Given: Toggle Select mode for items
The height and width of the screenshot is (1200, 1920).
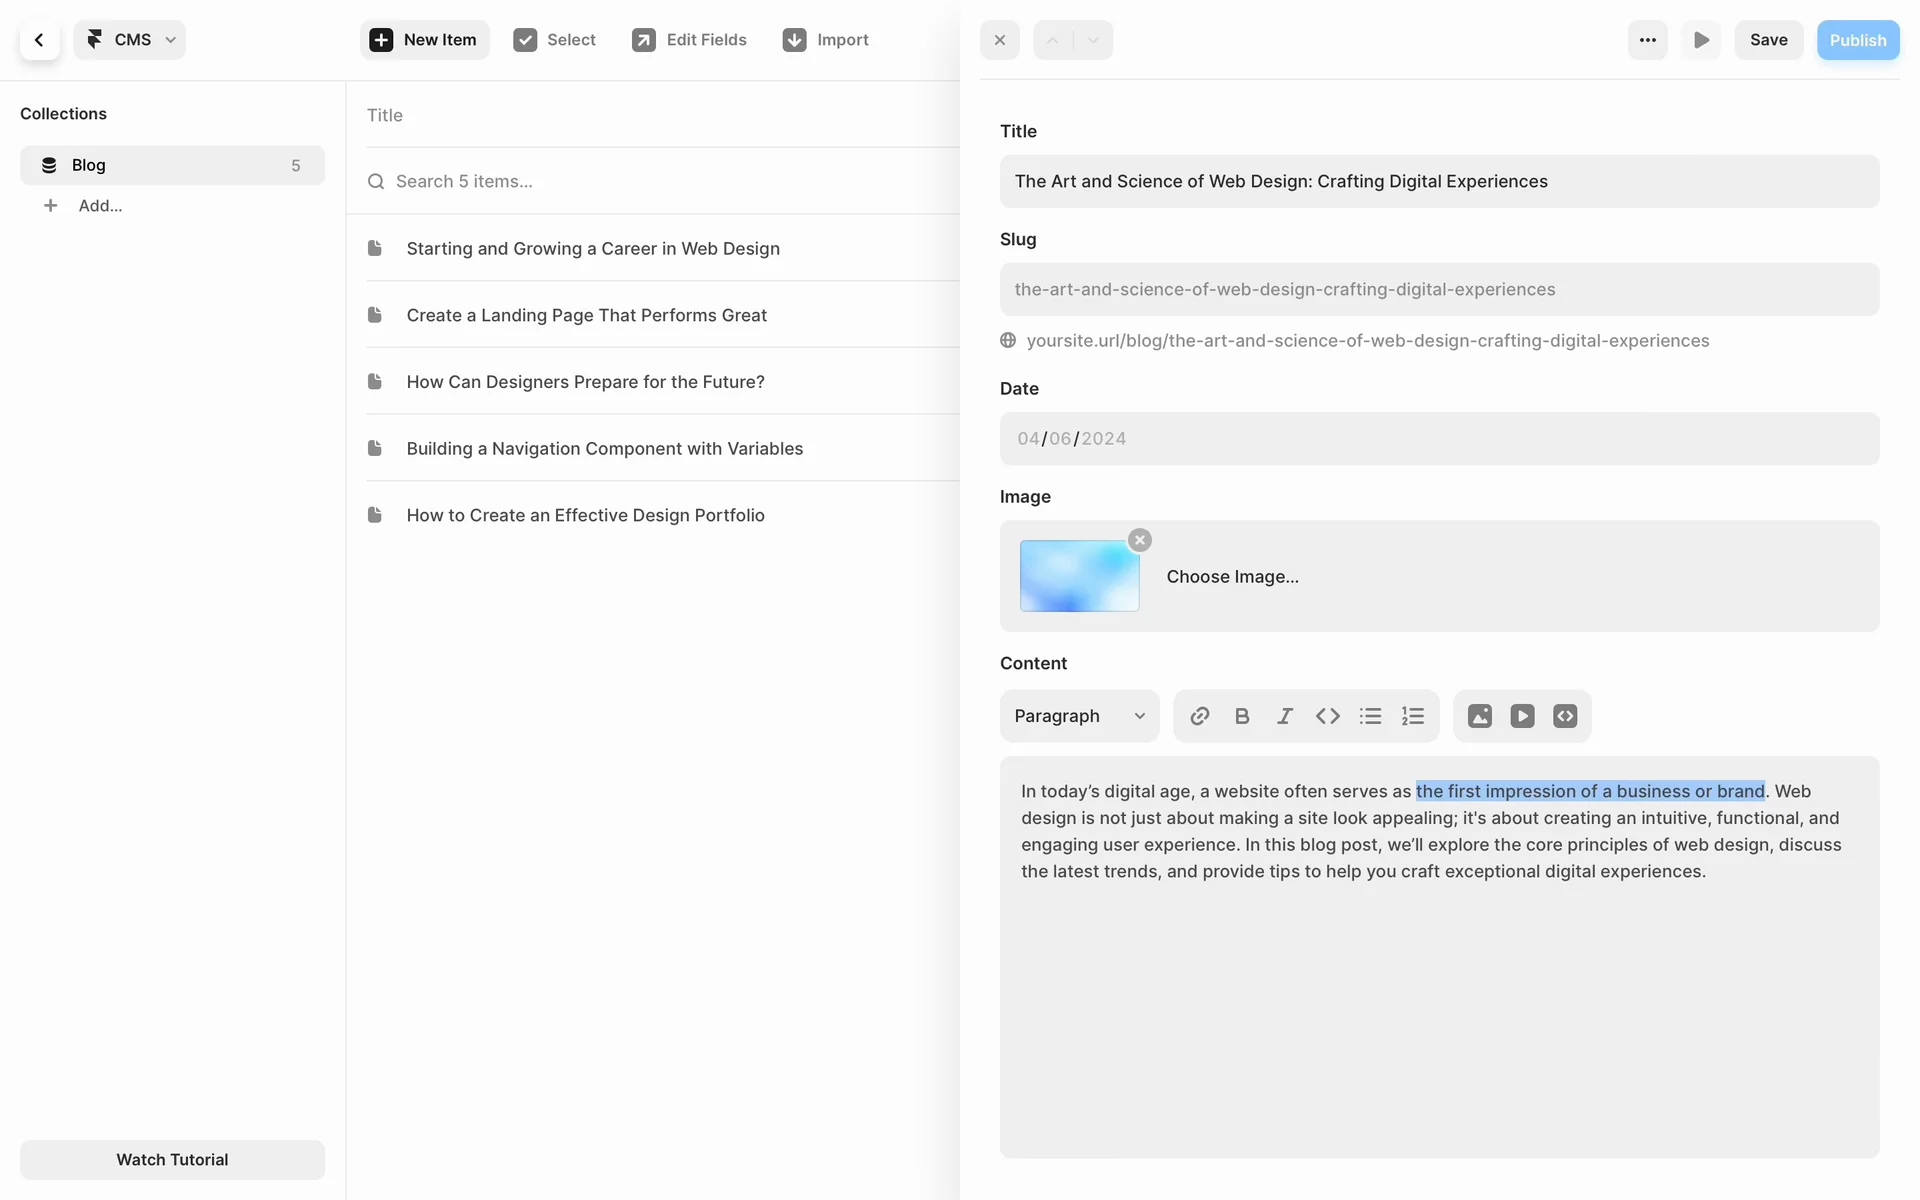Looking at the screenshot, I should pyautogui.click(x=554, y=40).
